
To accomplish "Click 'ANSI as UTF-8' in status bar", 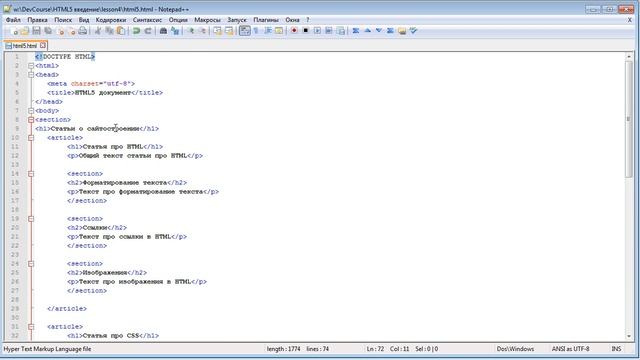I will (x=571, y=349).
